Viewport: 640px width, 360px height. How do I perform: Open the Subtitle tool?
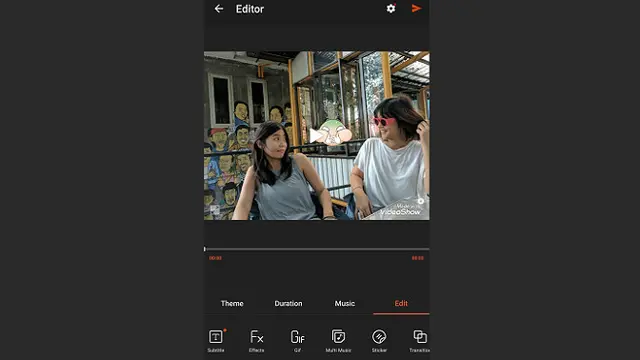(216, 341)
